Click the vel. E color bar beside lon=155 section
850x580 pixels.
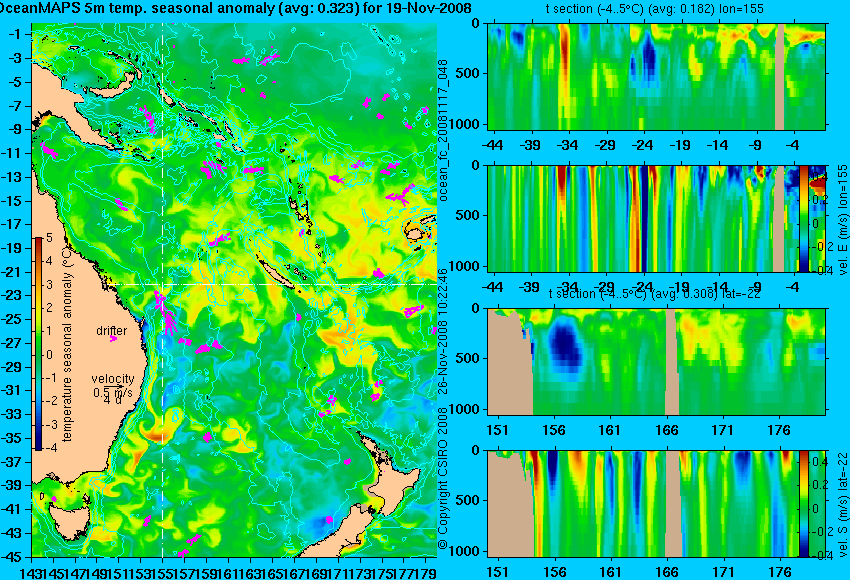click(803, 218)
